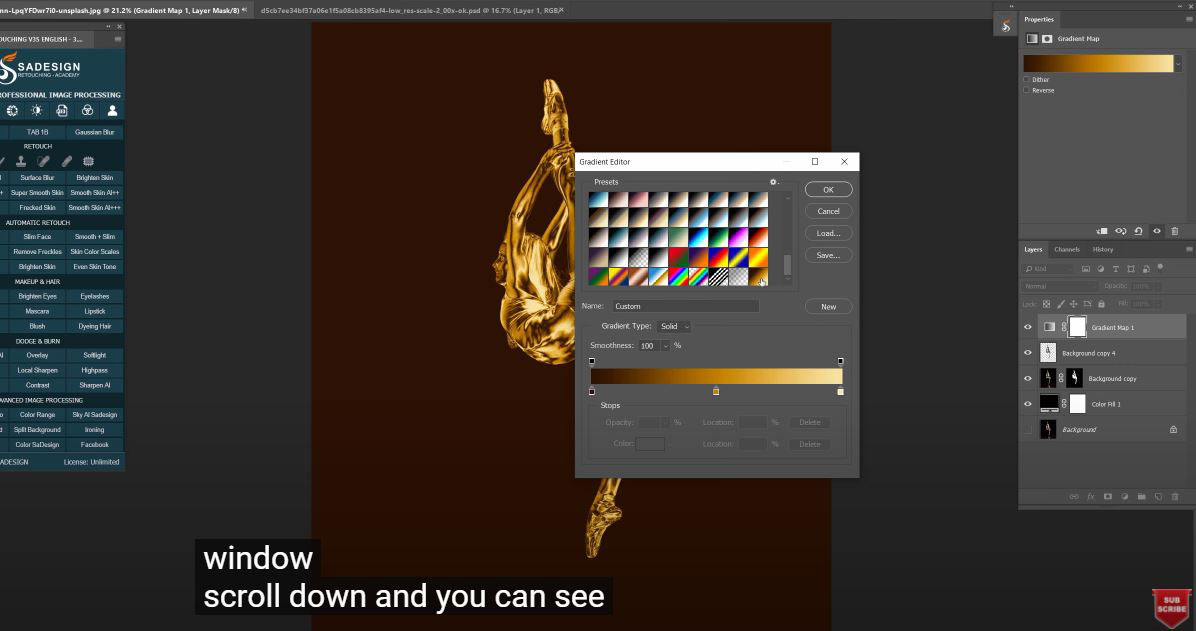Hide the Background copy layer
Image resolution: width=1196 pixels, height=631 pixels.
(x=1027, y=378)
